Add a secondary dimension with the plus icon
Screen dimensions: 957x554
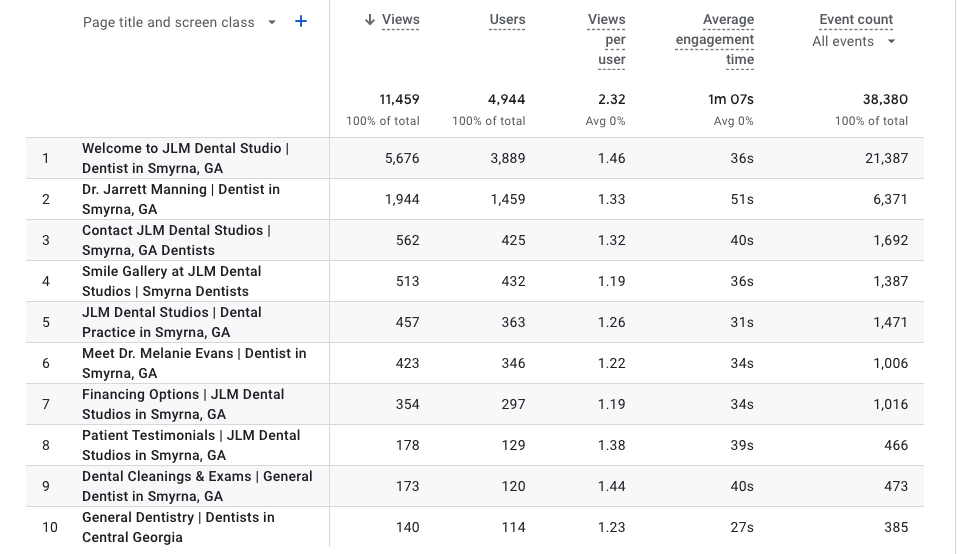tap(301, 21)
